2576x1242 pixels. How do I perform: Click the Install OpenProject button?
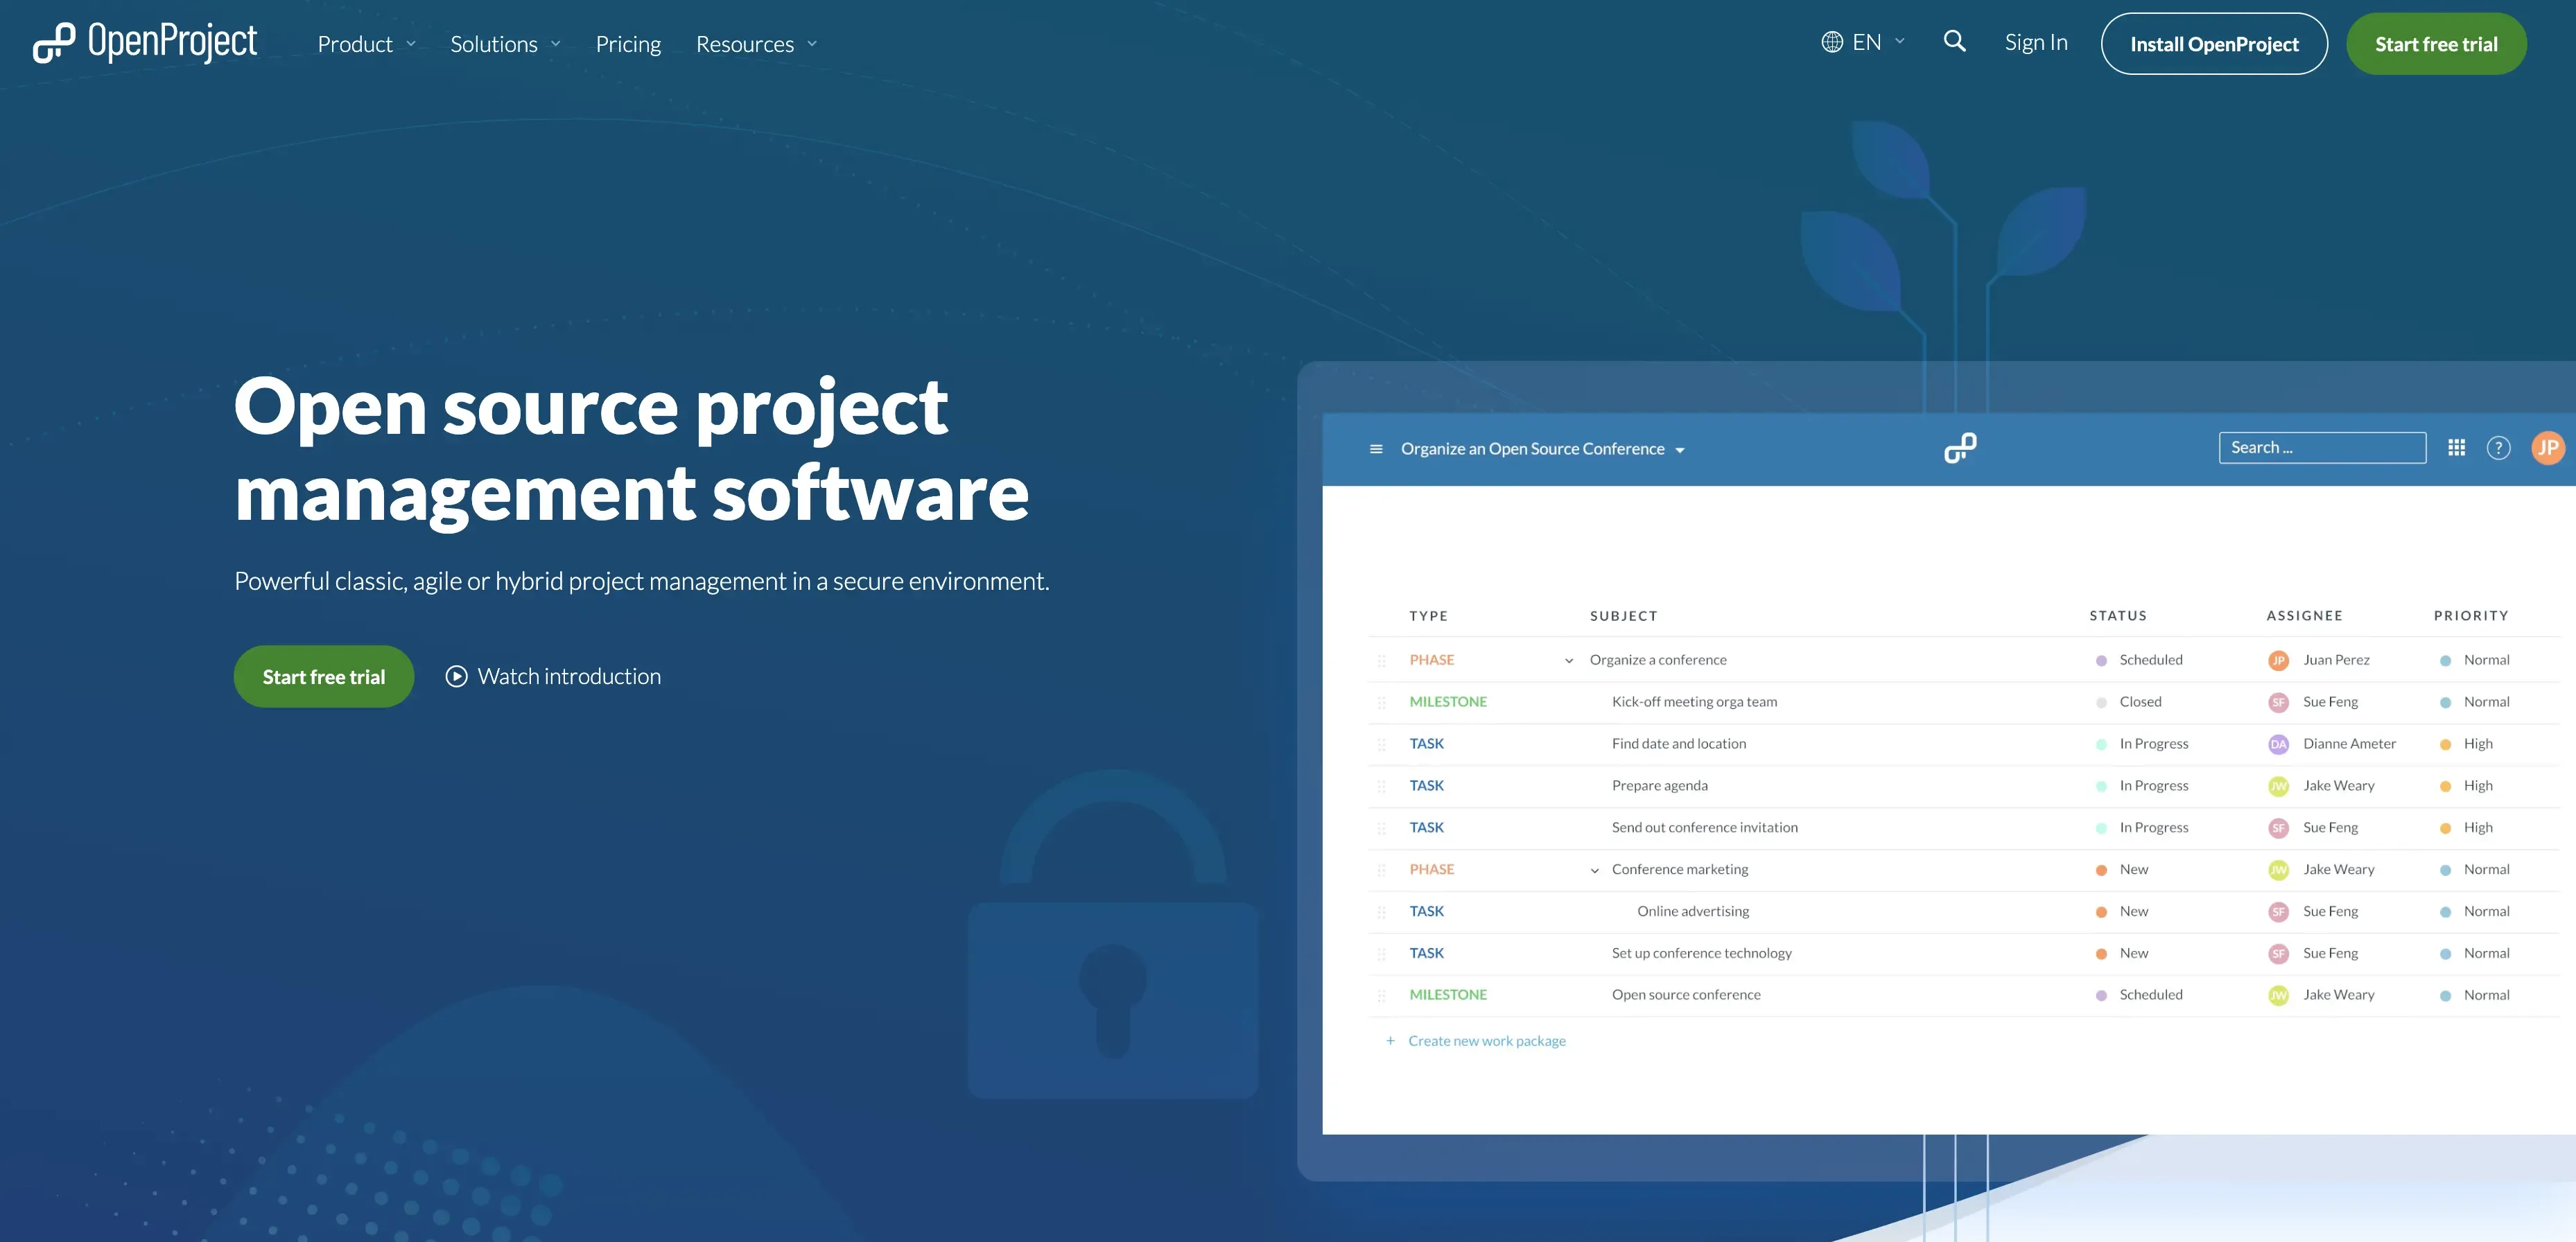tap(2213, 44)
